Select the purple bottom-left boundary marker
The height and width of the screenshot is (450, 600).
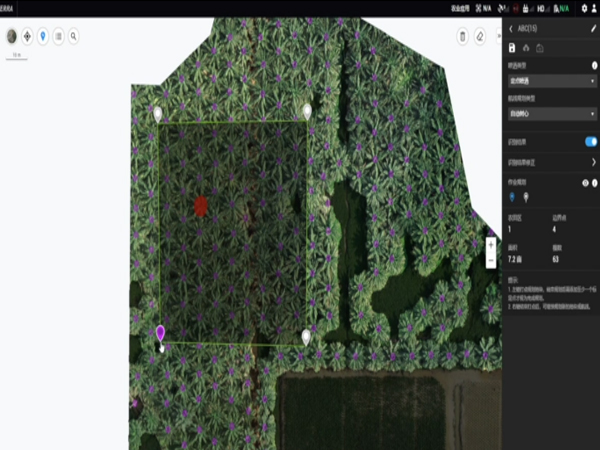(x=160, y=333)
